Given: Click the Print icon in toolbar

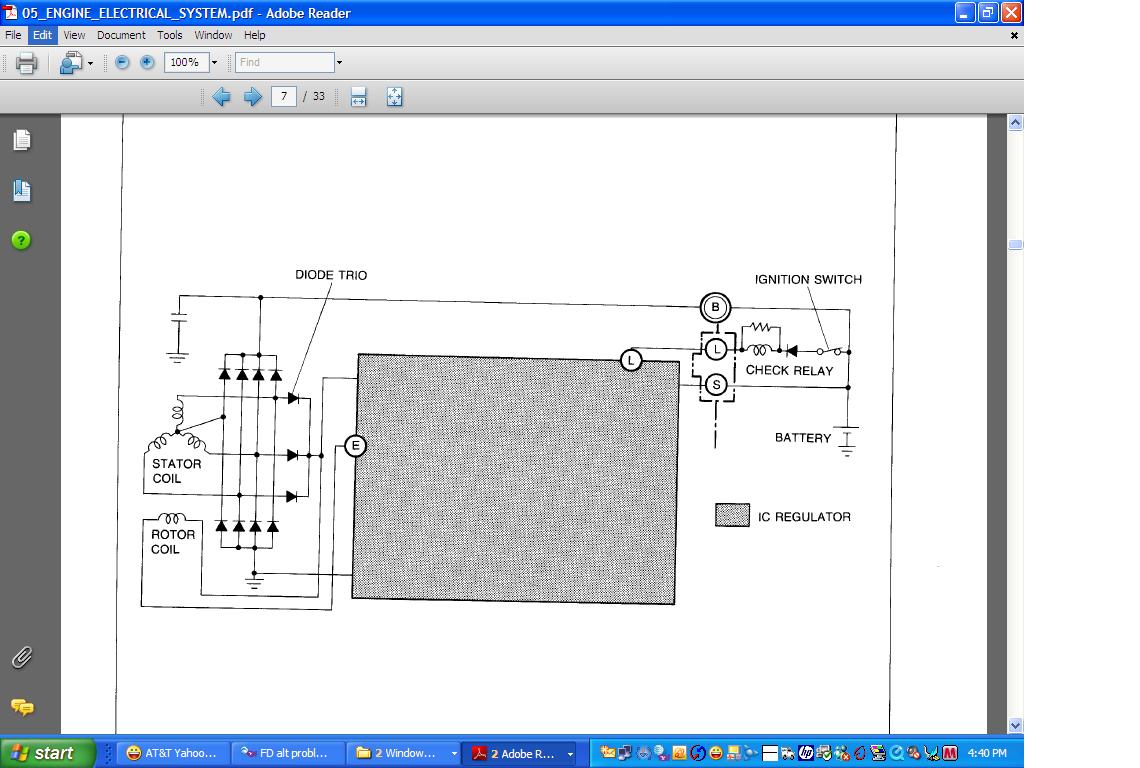Looking at the screenshot, I should coord(26,63).
